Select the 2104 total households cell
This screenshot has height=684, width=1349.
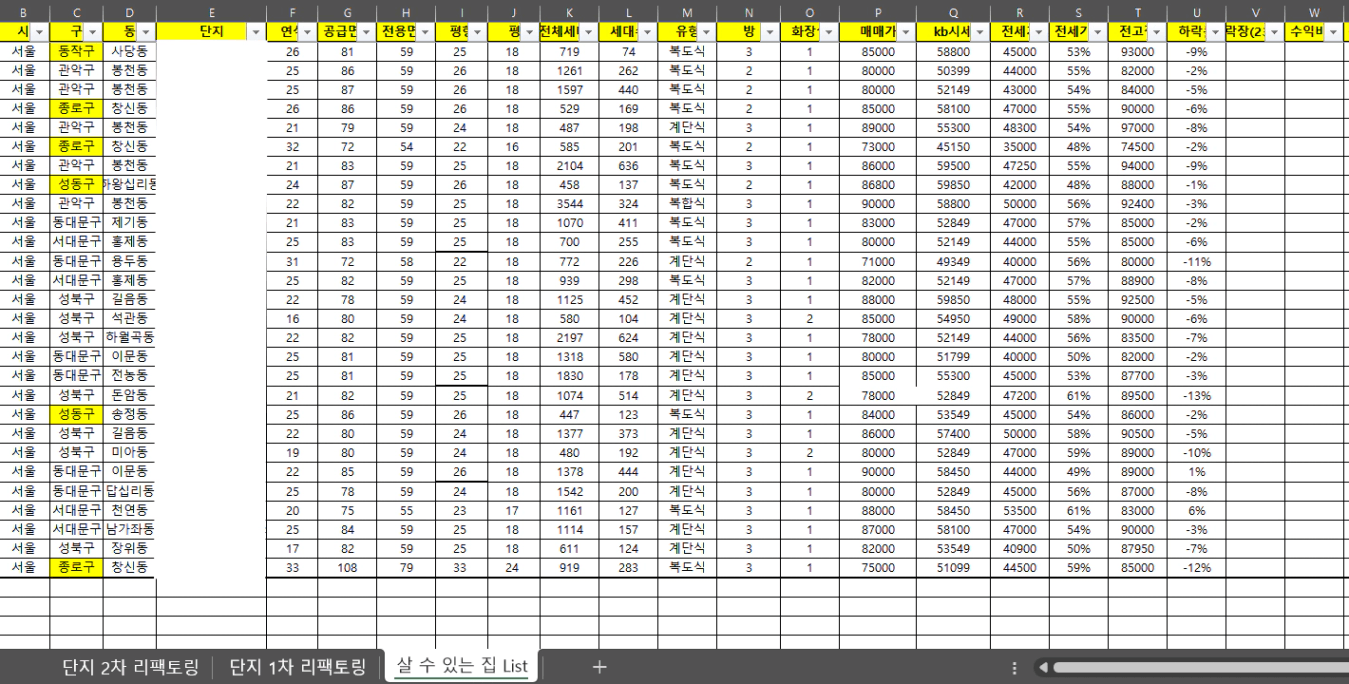pos(569,165)
